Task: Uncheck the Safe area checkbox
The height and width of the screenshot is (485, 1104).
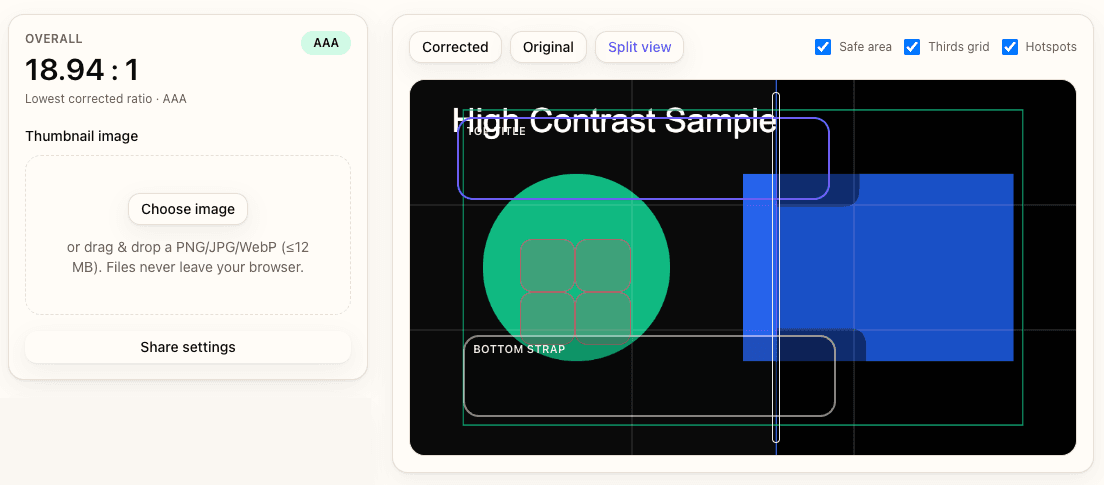Action: 822,47
